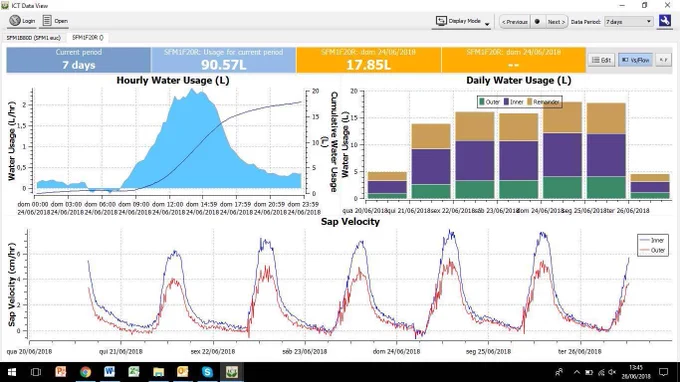
Task: Open File Explorer from the taskbar
Action: (158, 372)
